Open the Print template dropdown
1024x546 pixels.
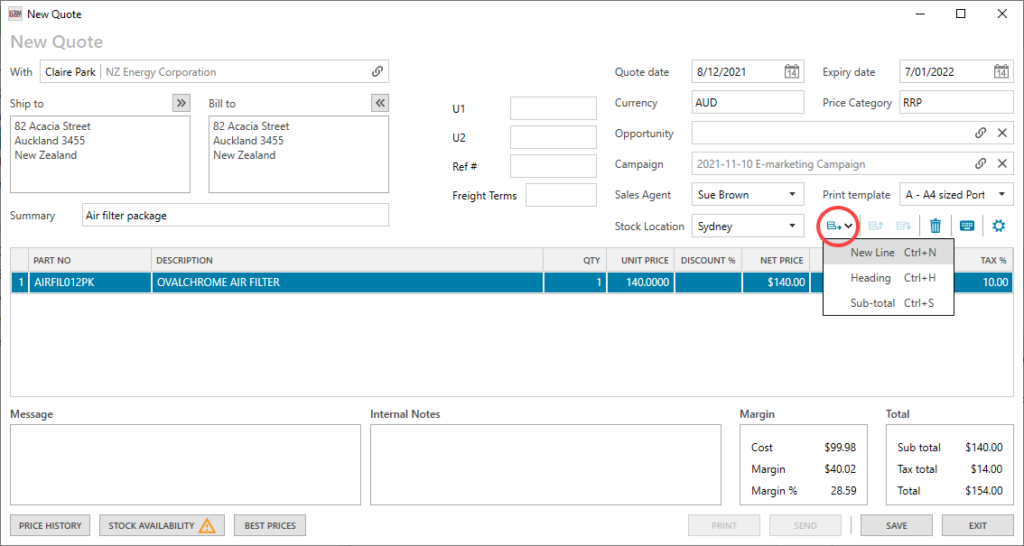(x=1002, y=195)
